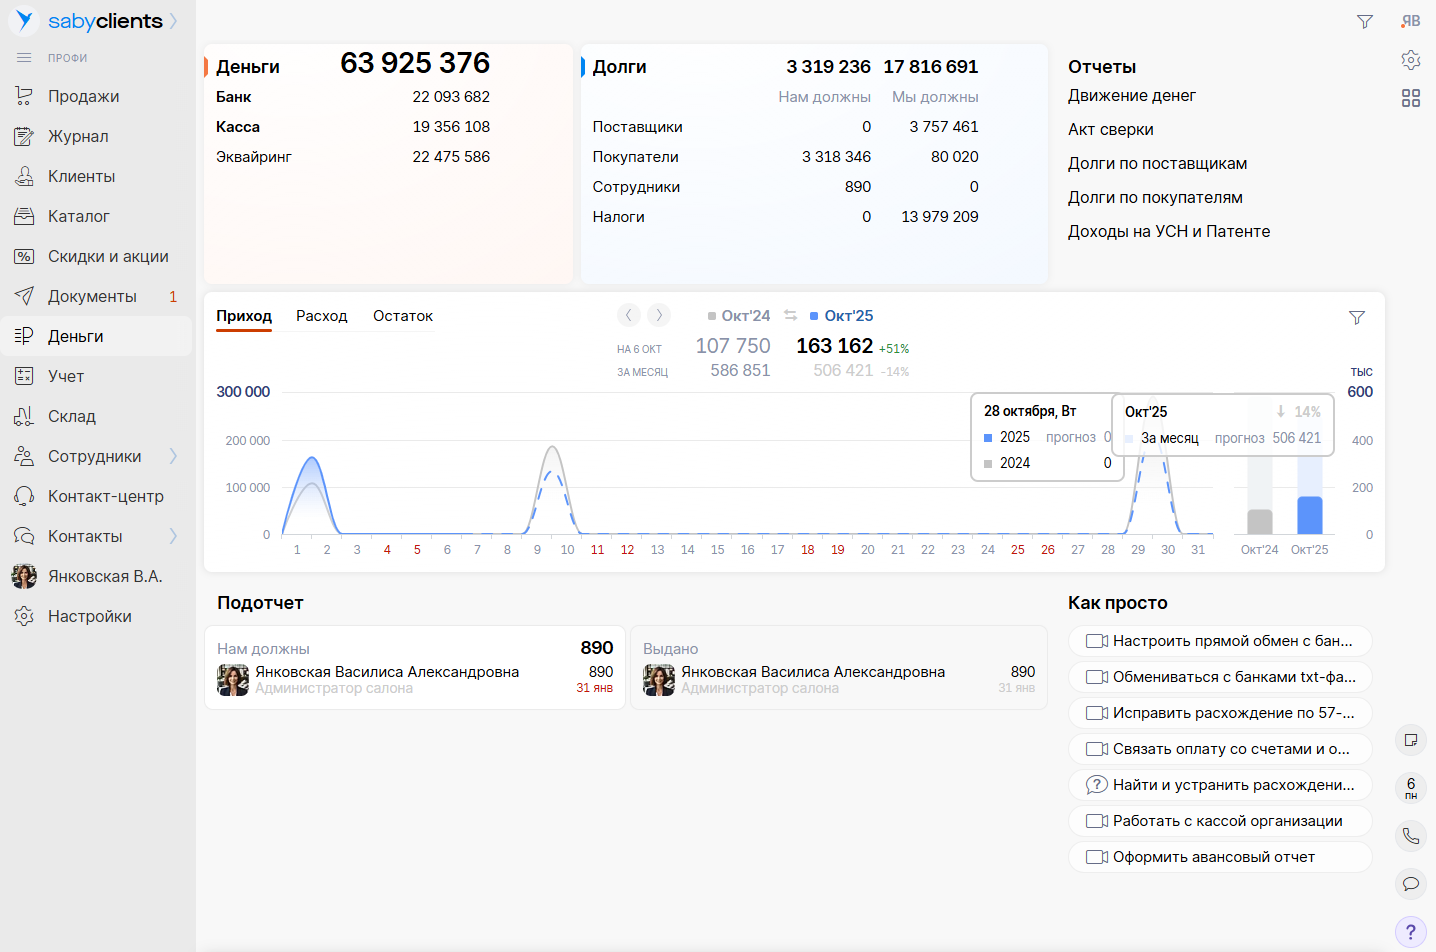Toggle the Окт'24 chart legend series
The image size is (1436, 952).
click(x=739, y=316)
